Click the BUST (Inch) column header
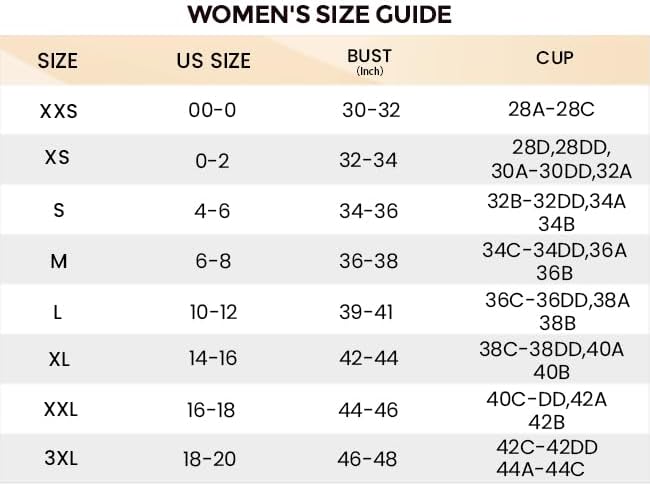 pyautogui.click(x=369, y=61)
